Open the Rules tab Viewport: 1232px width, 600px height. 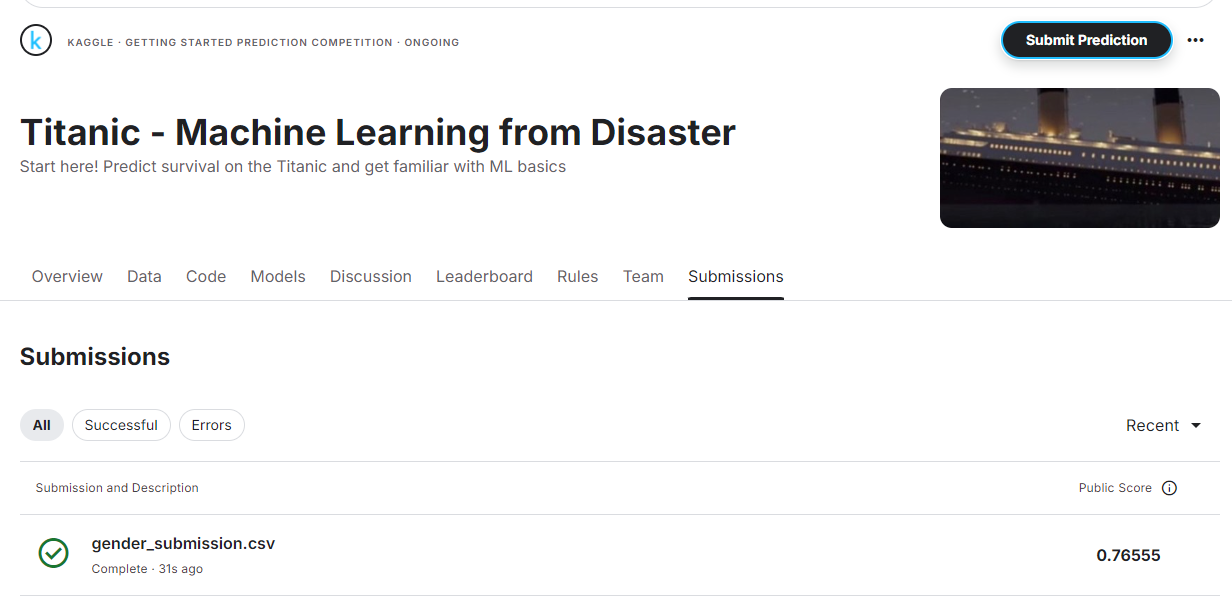coord(577,276)
